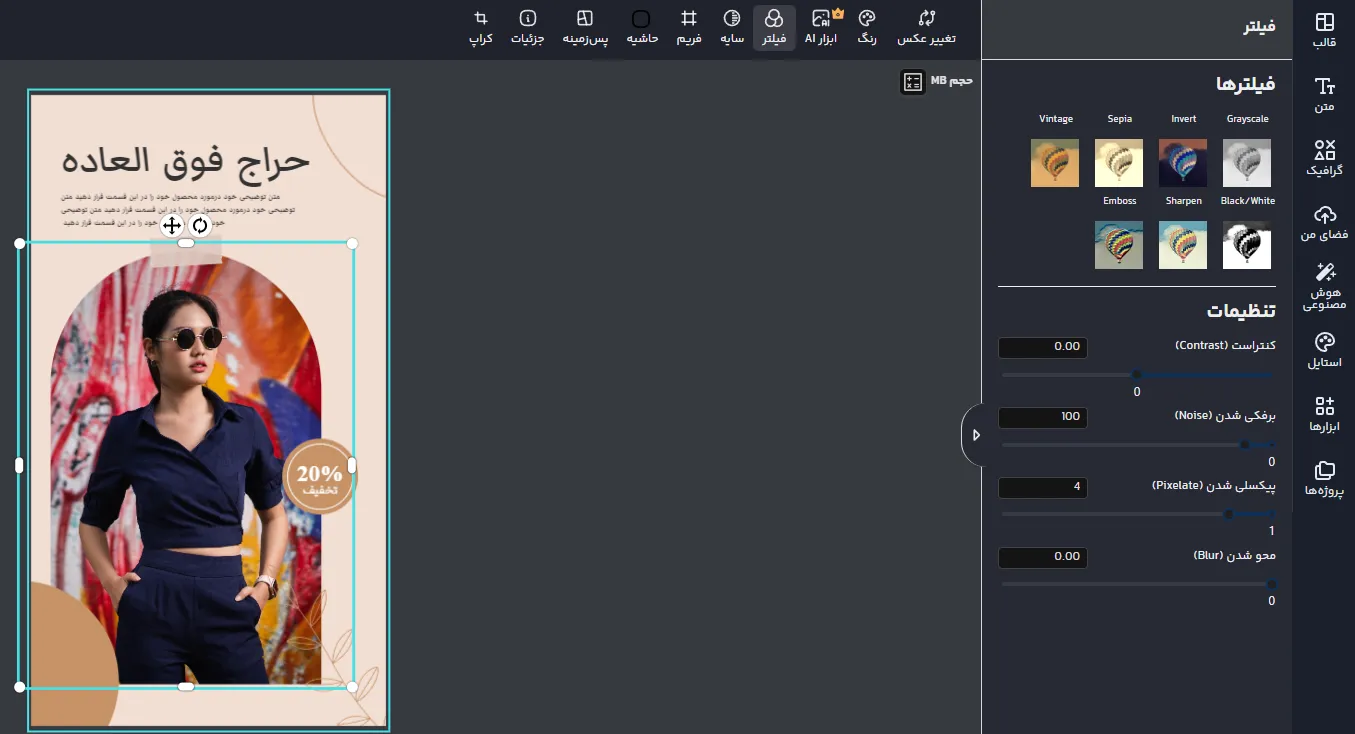Apply the Invert filter thumbnail

(x=1183, y=163)
